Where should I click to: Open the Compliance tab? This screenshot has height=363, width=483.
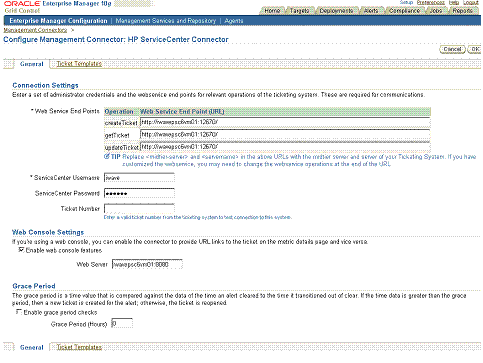click(404, 11)
